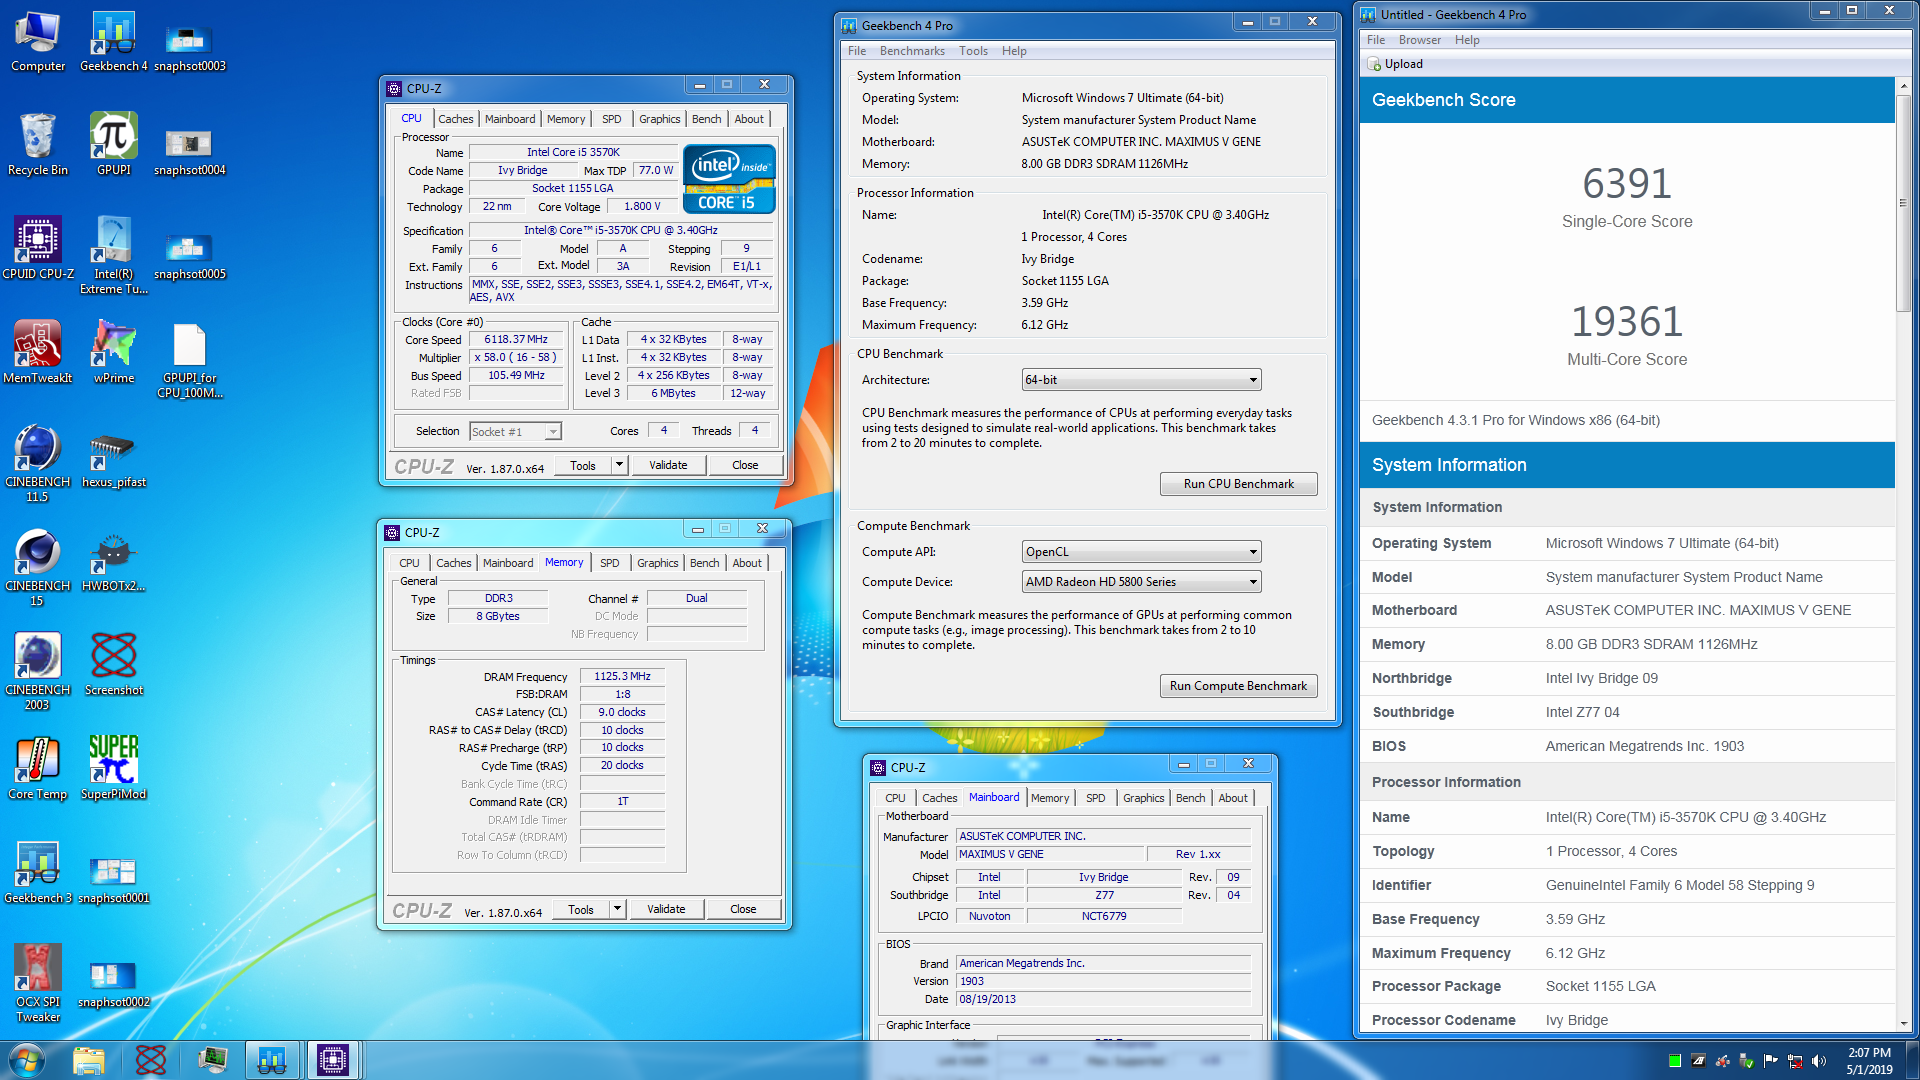Launch CINEBENCH 15 desktop shortcut
The image size is (1920, 1080).
click(x=38, y=568)
